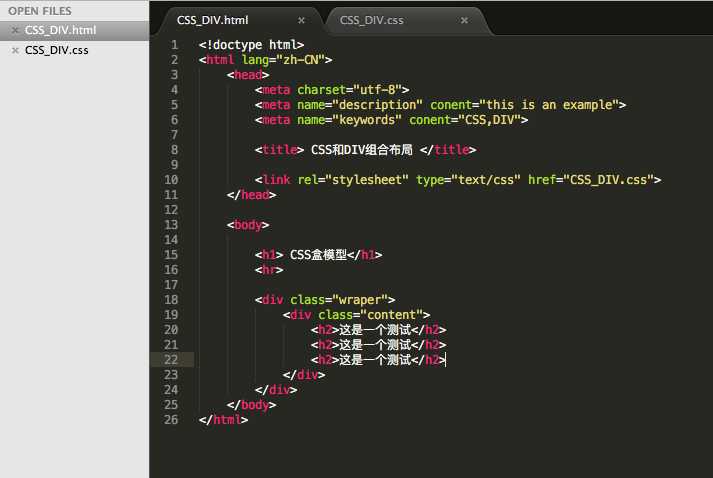Click the wraper class name string
713x478 pixels.
tap(361, 300)
